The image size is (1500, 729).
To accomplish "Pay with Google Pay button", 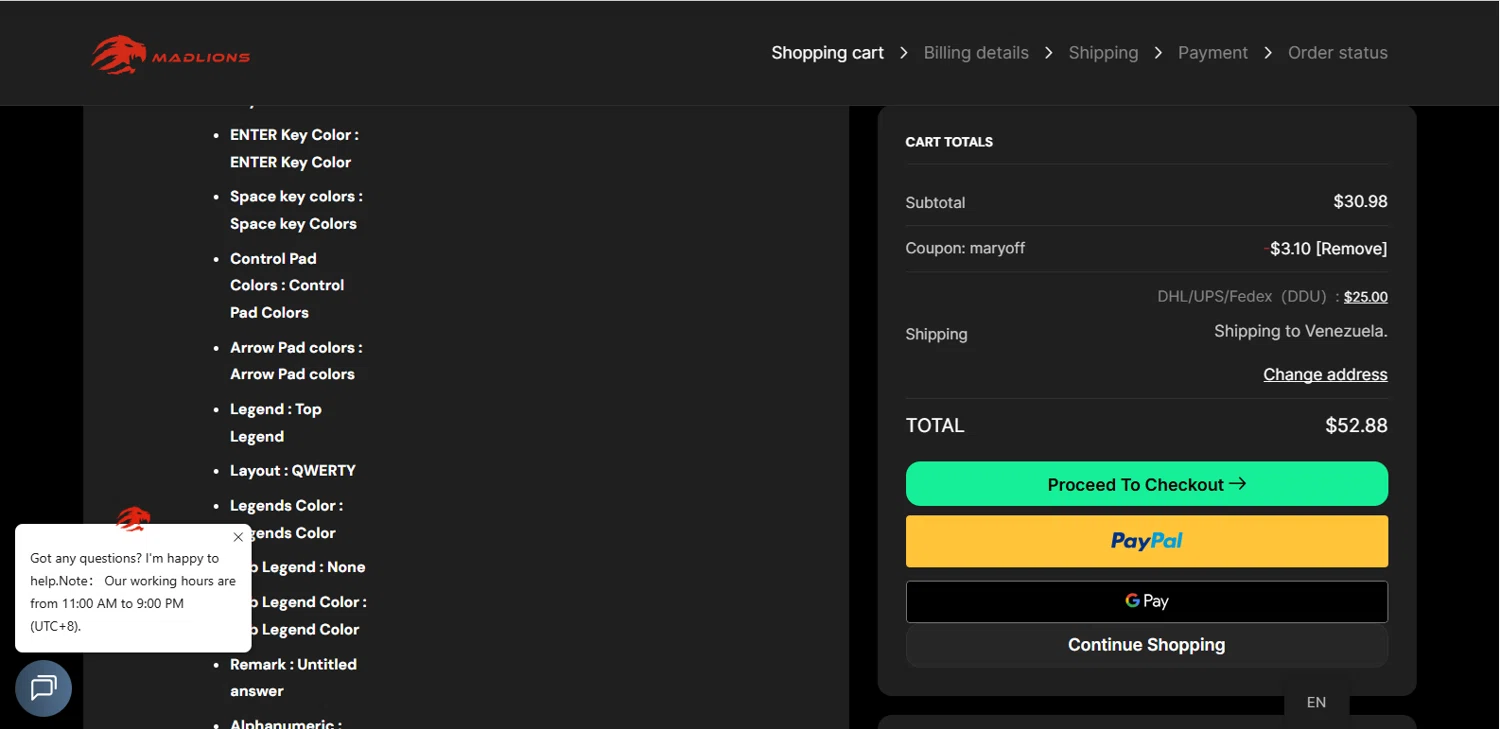I will [1146, 601].
